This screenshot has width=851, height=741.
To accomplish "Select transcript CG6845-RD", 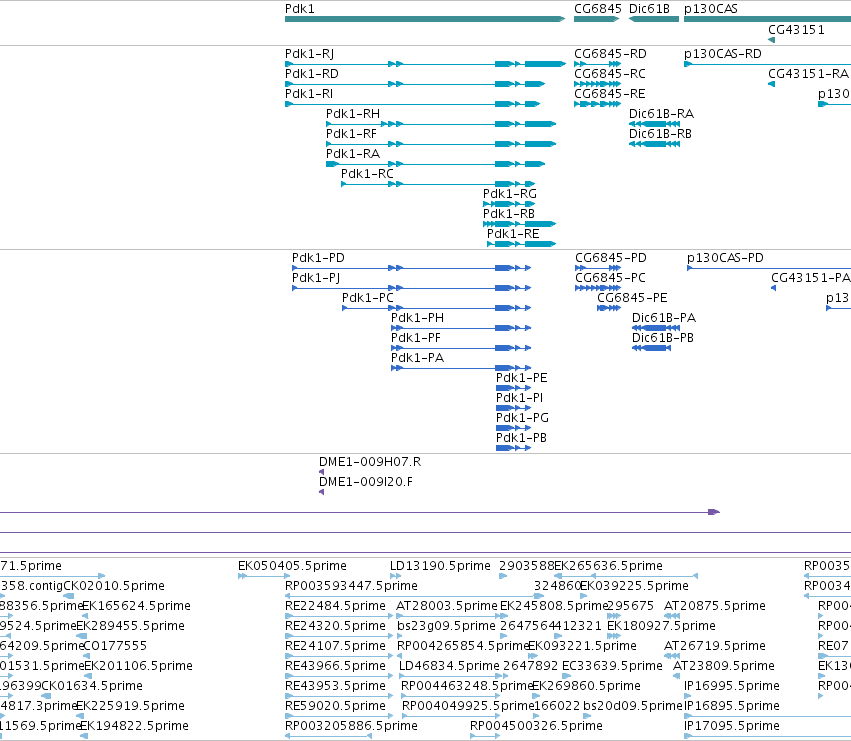I will pyautogui.click(x=598, y=64).
